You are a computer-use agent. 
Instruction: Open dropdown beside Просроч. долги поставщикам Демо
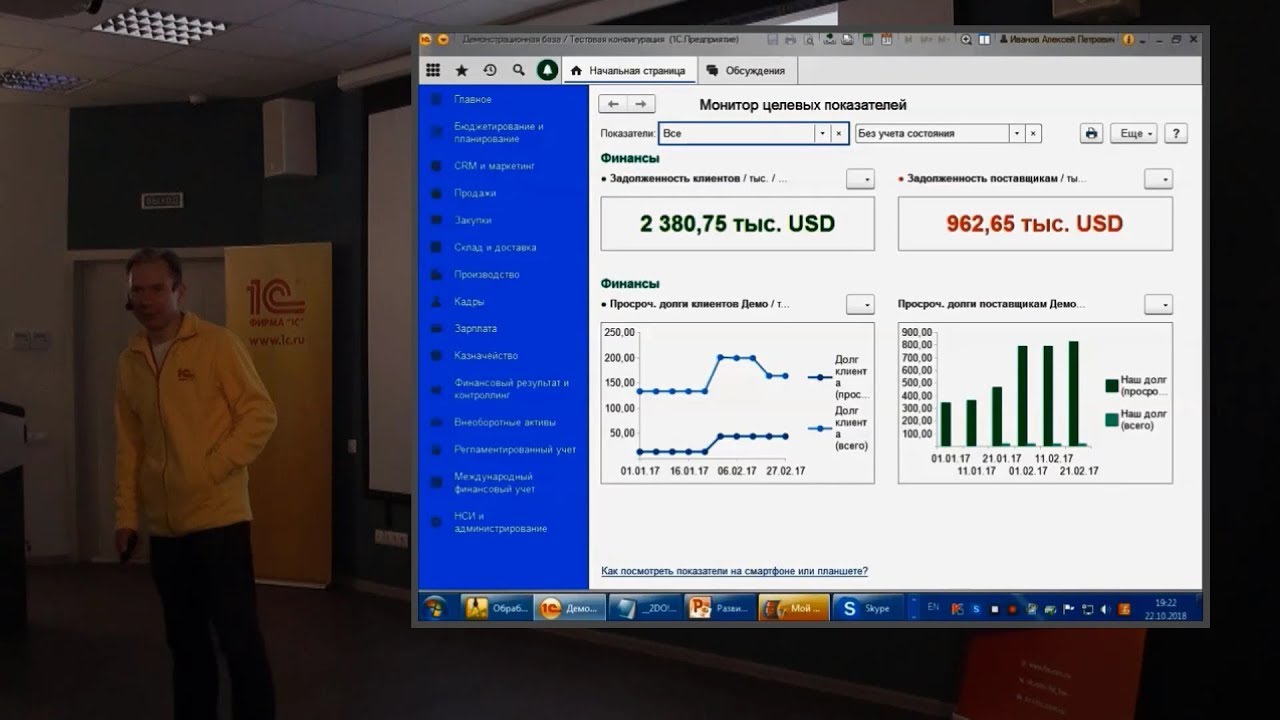click(1159, 304)
